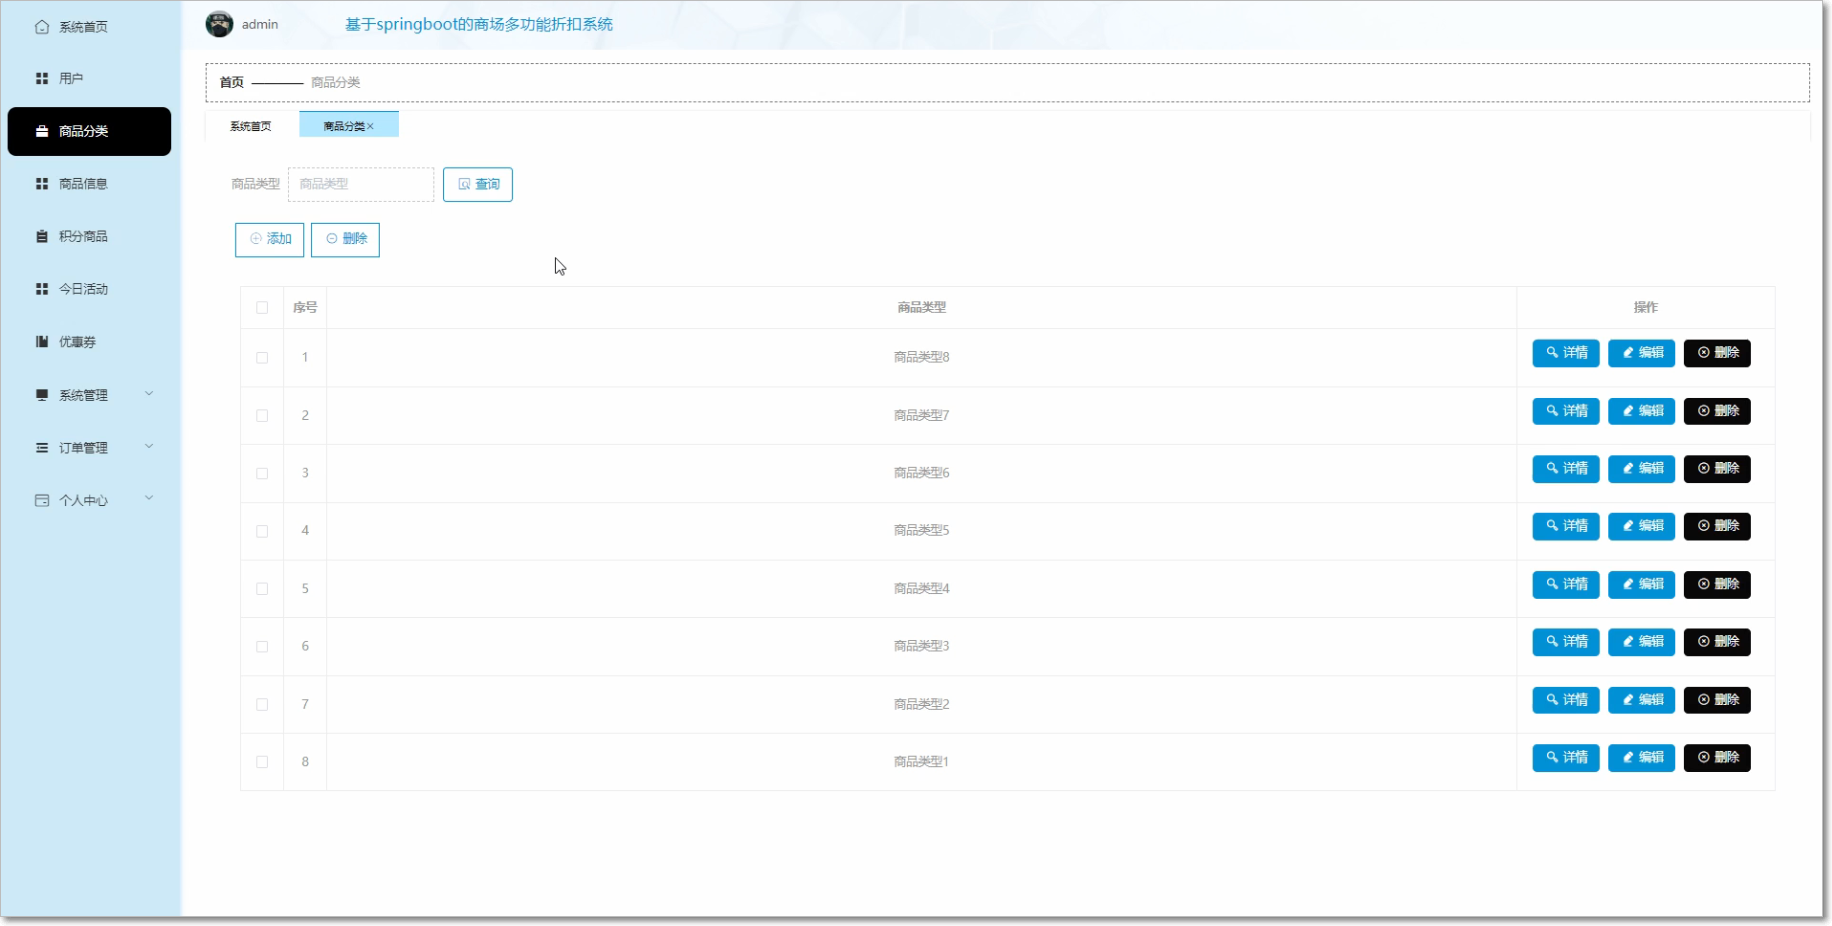Click 删除 for 商品类型6
This screenshot has height=926, width=1832.
click(x=1717, y=469)
